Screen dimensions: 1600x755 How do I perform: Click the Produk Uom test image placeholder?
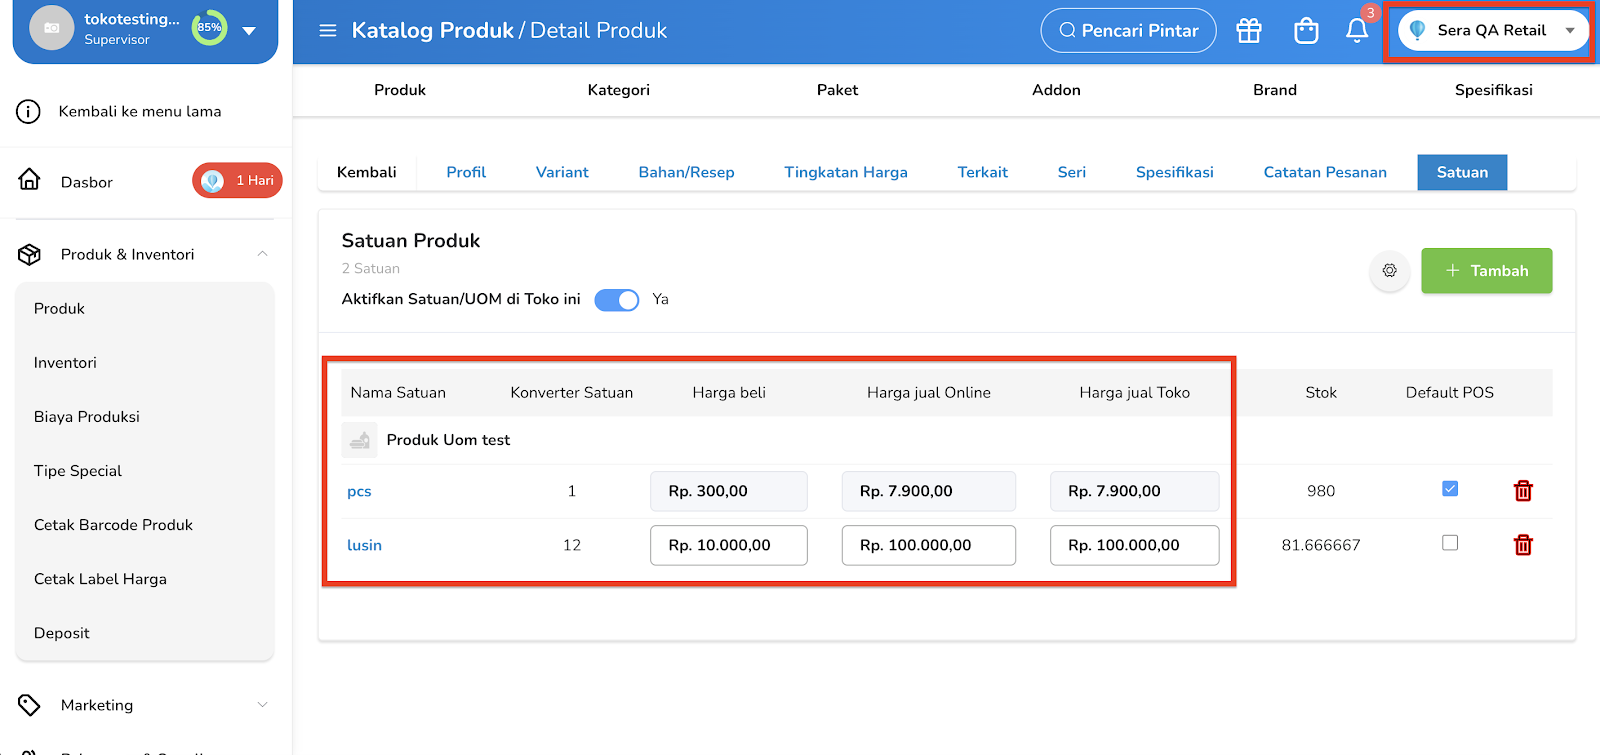pyautogui.click(x=360, y=440)
